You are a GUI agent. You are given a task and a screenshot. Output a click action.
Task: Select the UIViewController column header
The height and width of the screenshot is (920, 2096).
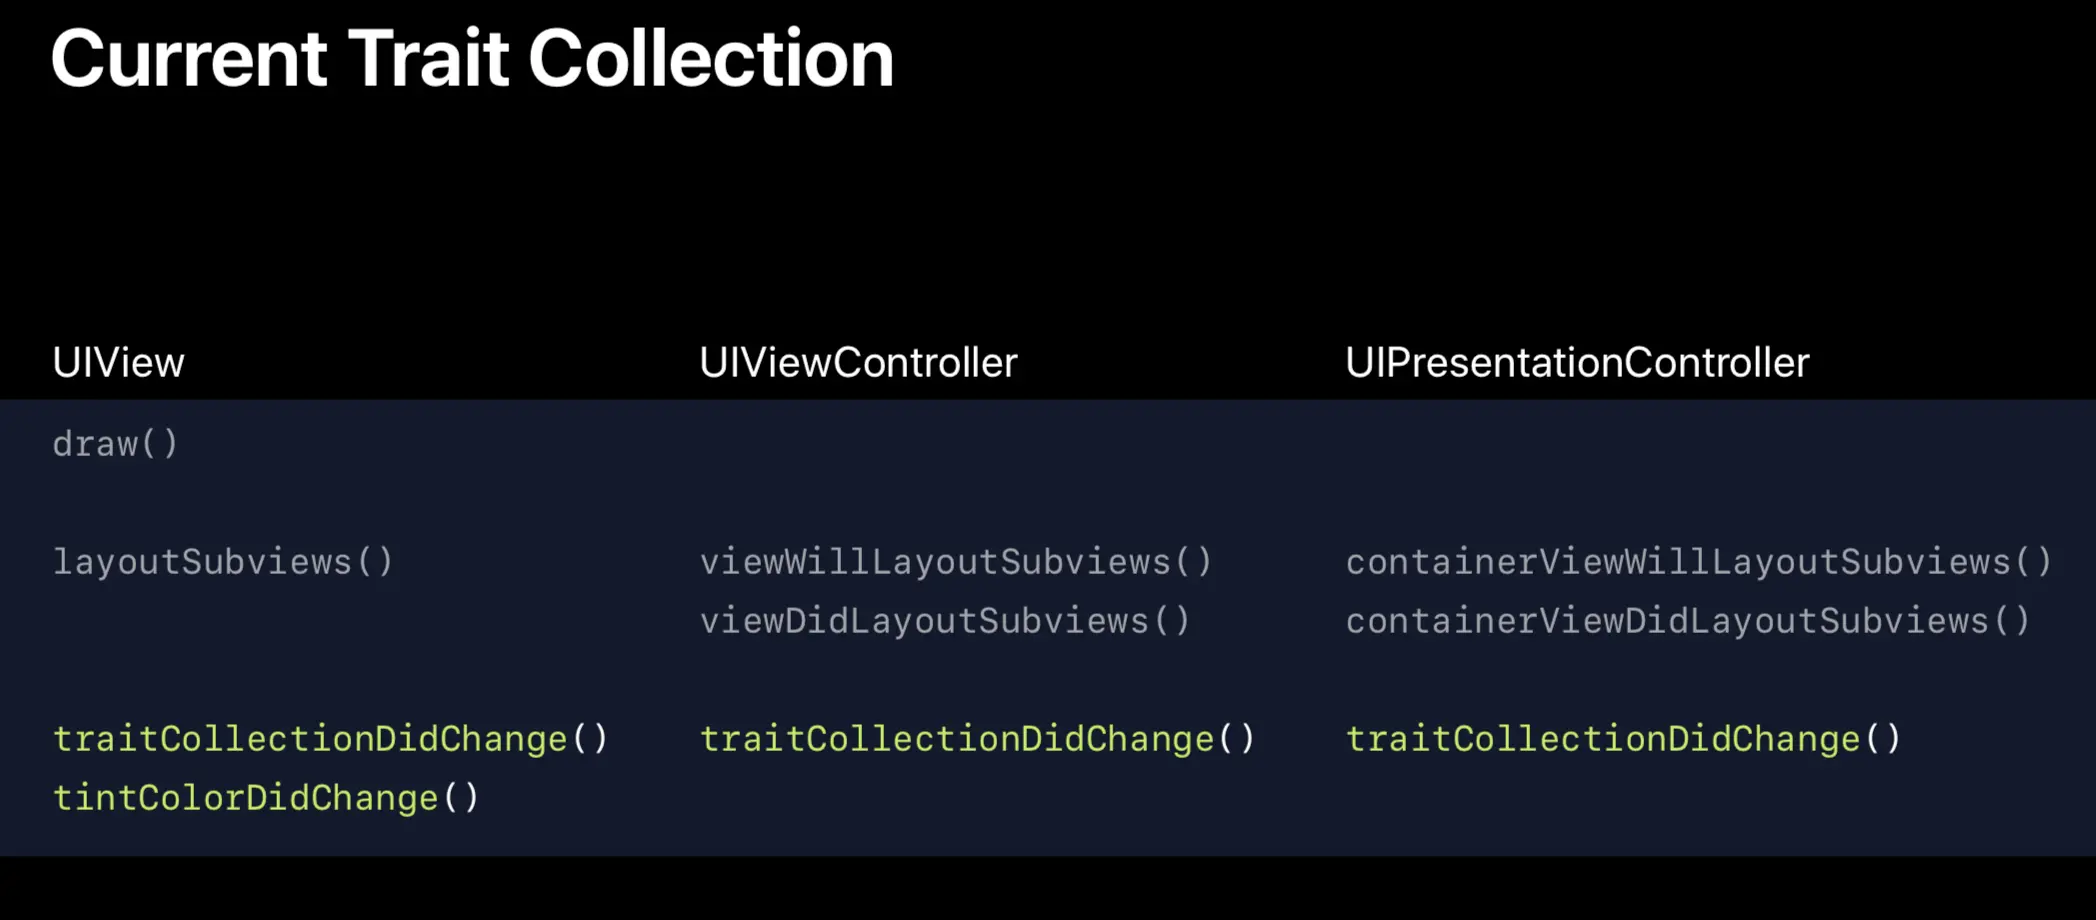tap(858, 363)
